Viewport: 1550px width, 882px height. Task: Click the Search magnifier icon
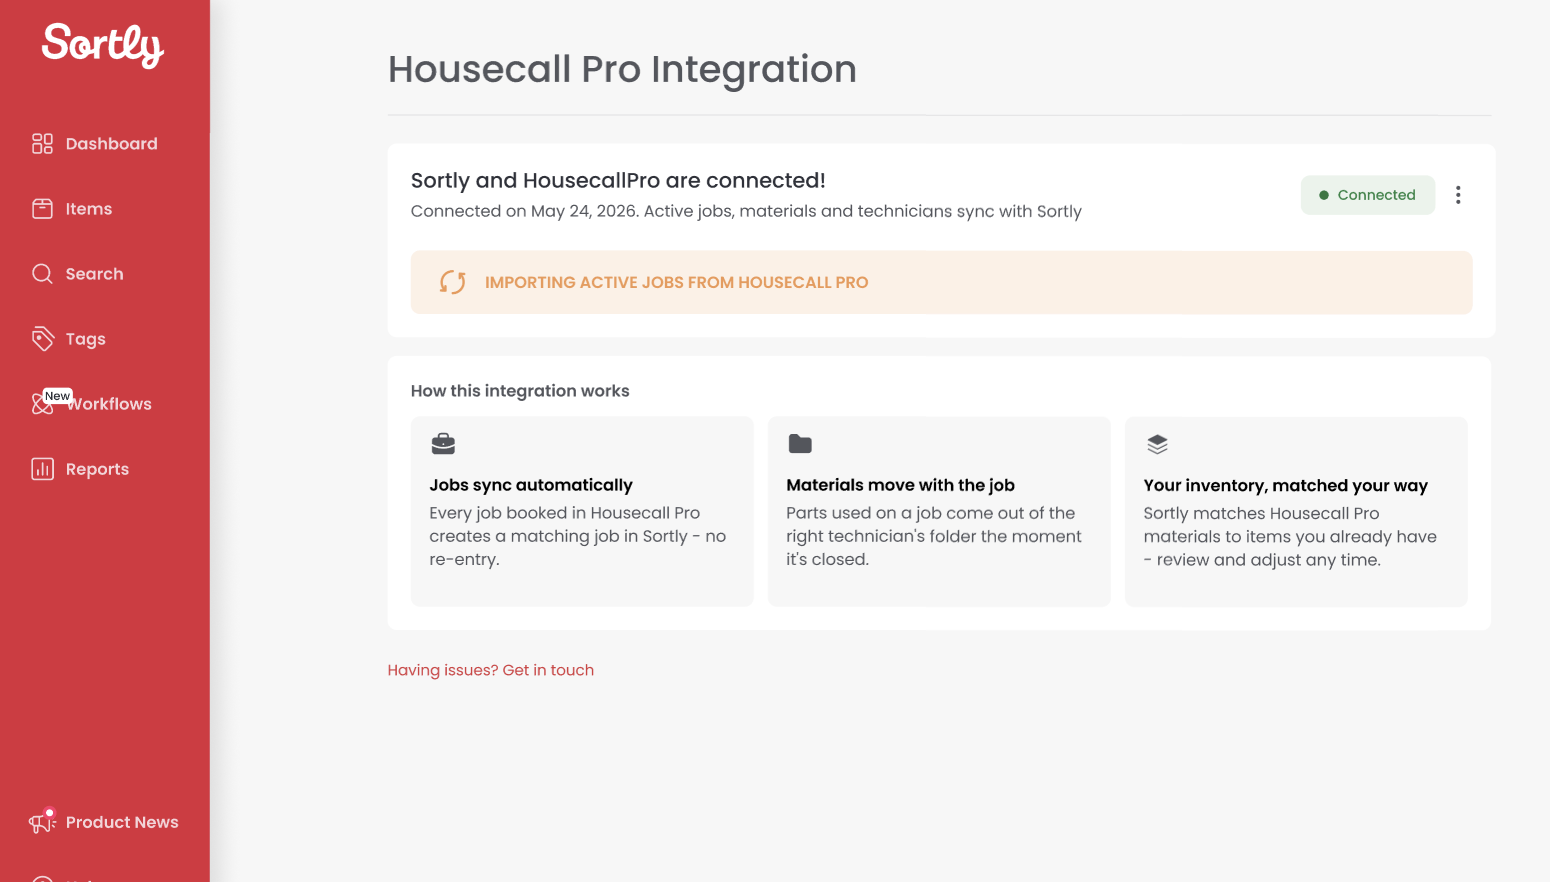(42, 274)
